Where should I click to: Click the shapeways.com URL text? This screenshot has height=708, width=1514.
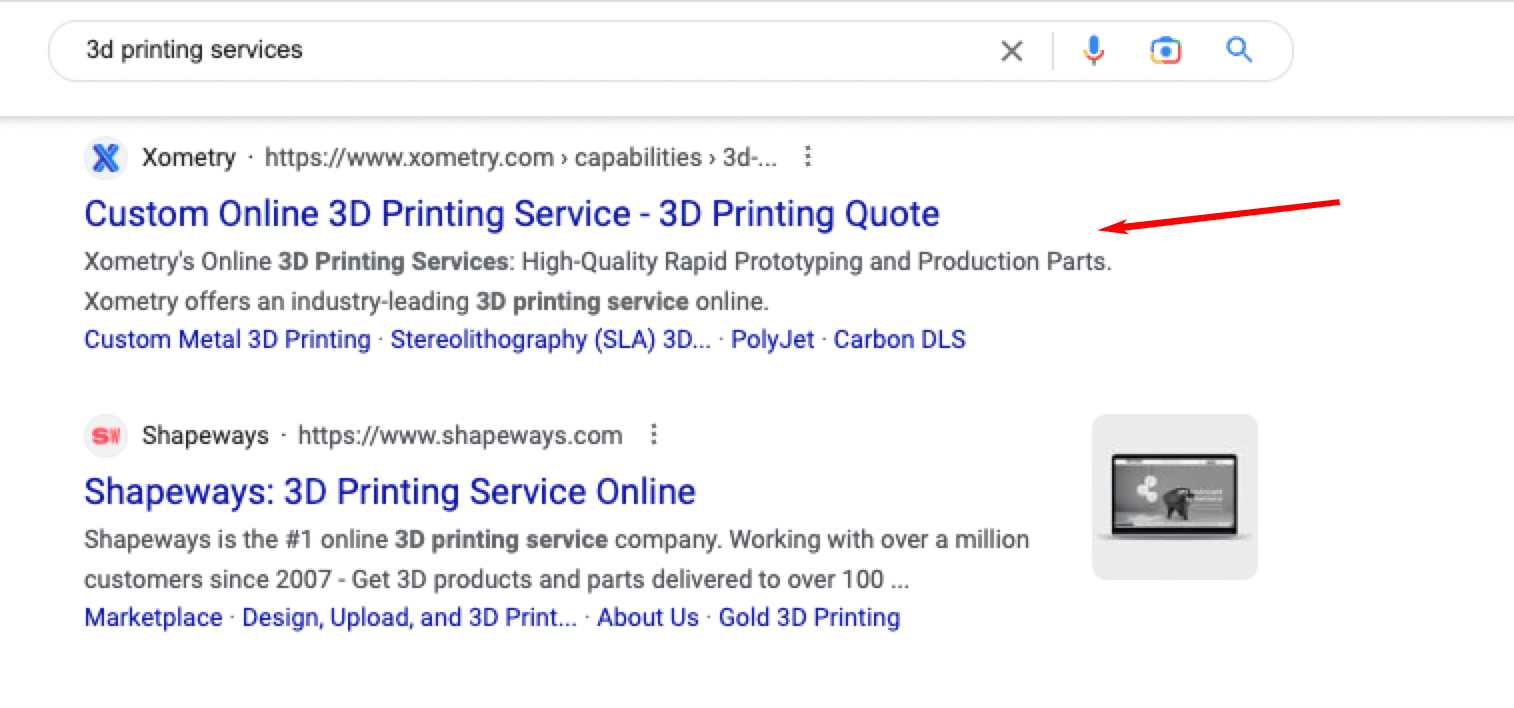click(460, 436)
